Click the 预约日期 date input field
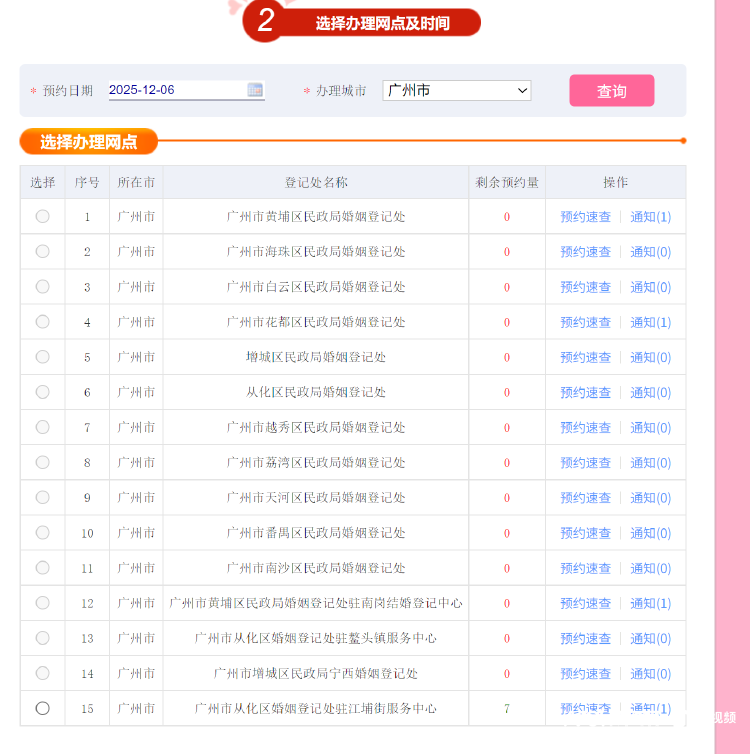This screenshot has width=750, height=754. coord(187,90)
